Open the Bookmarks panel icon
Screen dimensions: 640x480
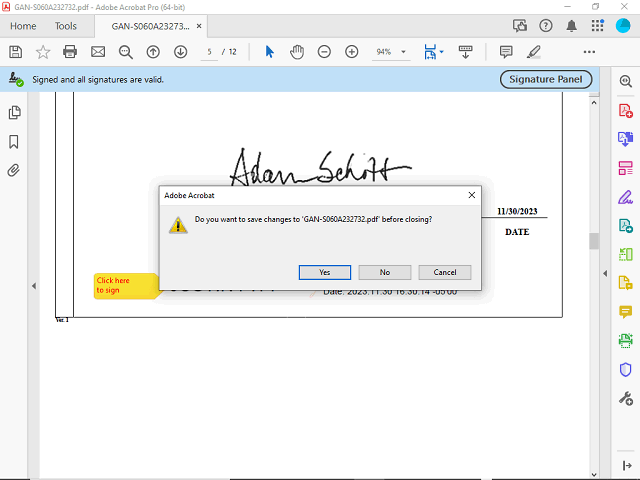14,142
